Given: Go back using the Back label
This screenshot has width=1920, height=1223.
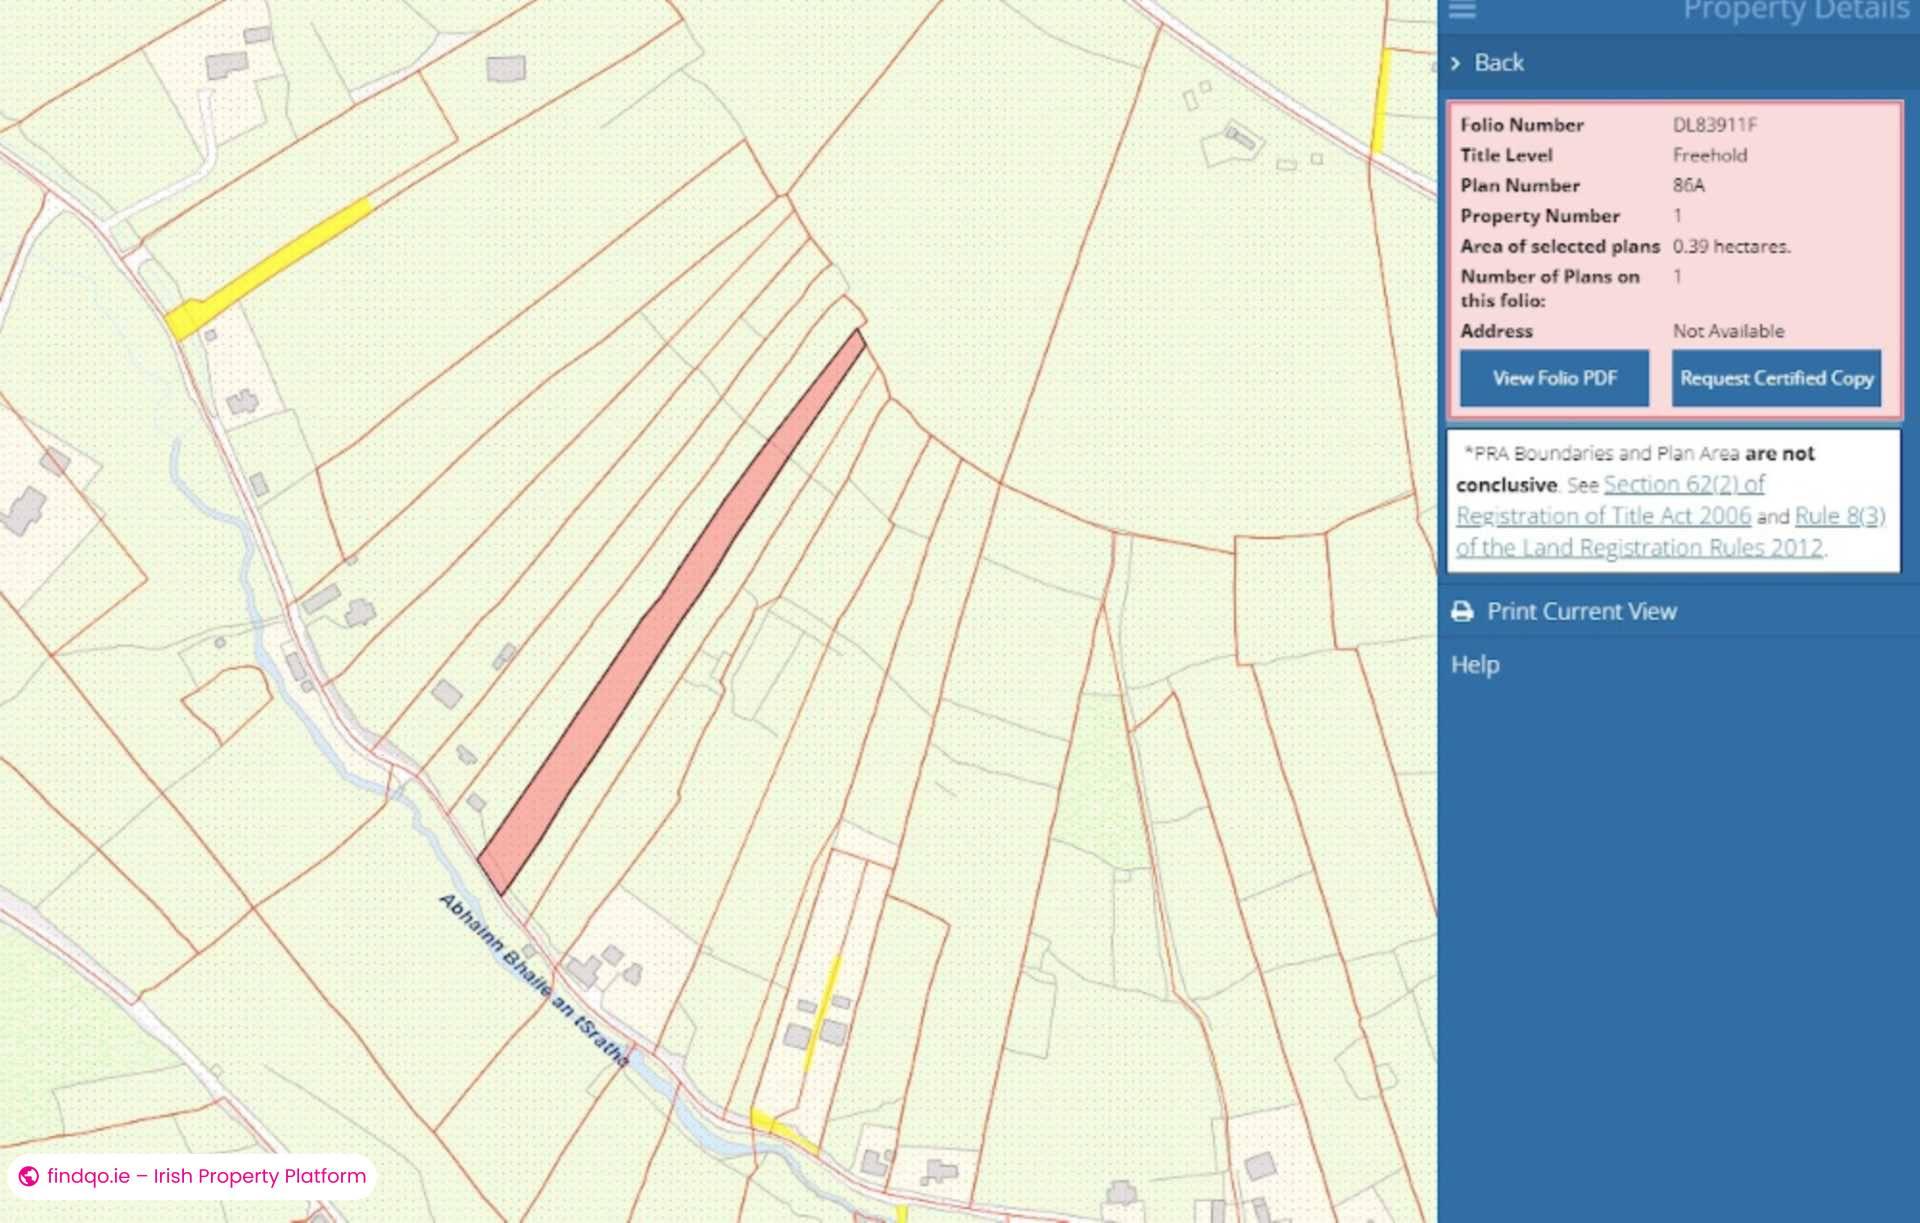Looking at the screenshot, I should pos(1498,62).
